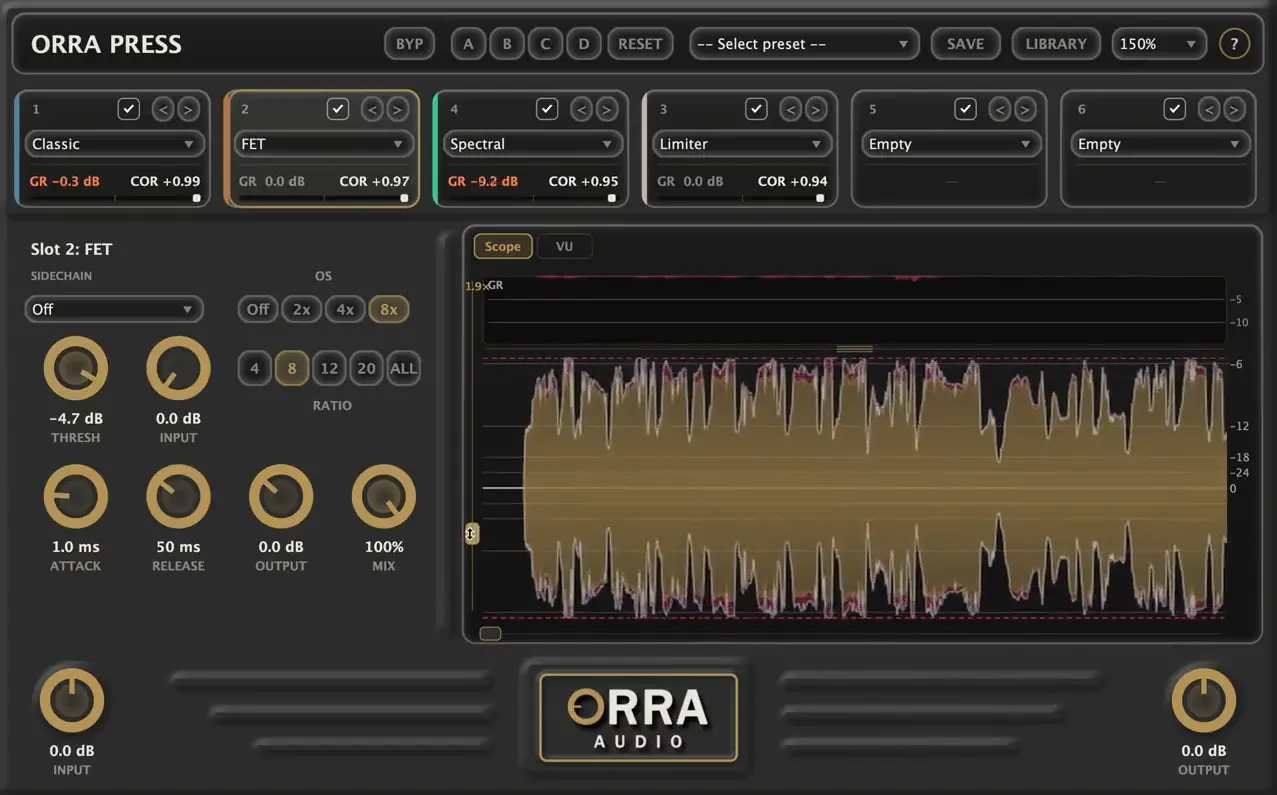
Task: Click the GR meter bar in Spectral slot
Action: pos(533,198)
